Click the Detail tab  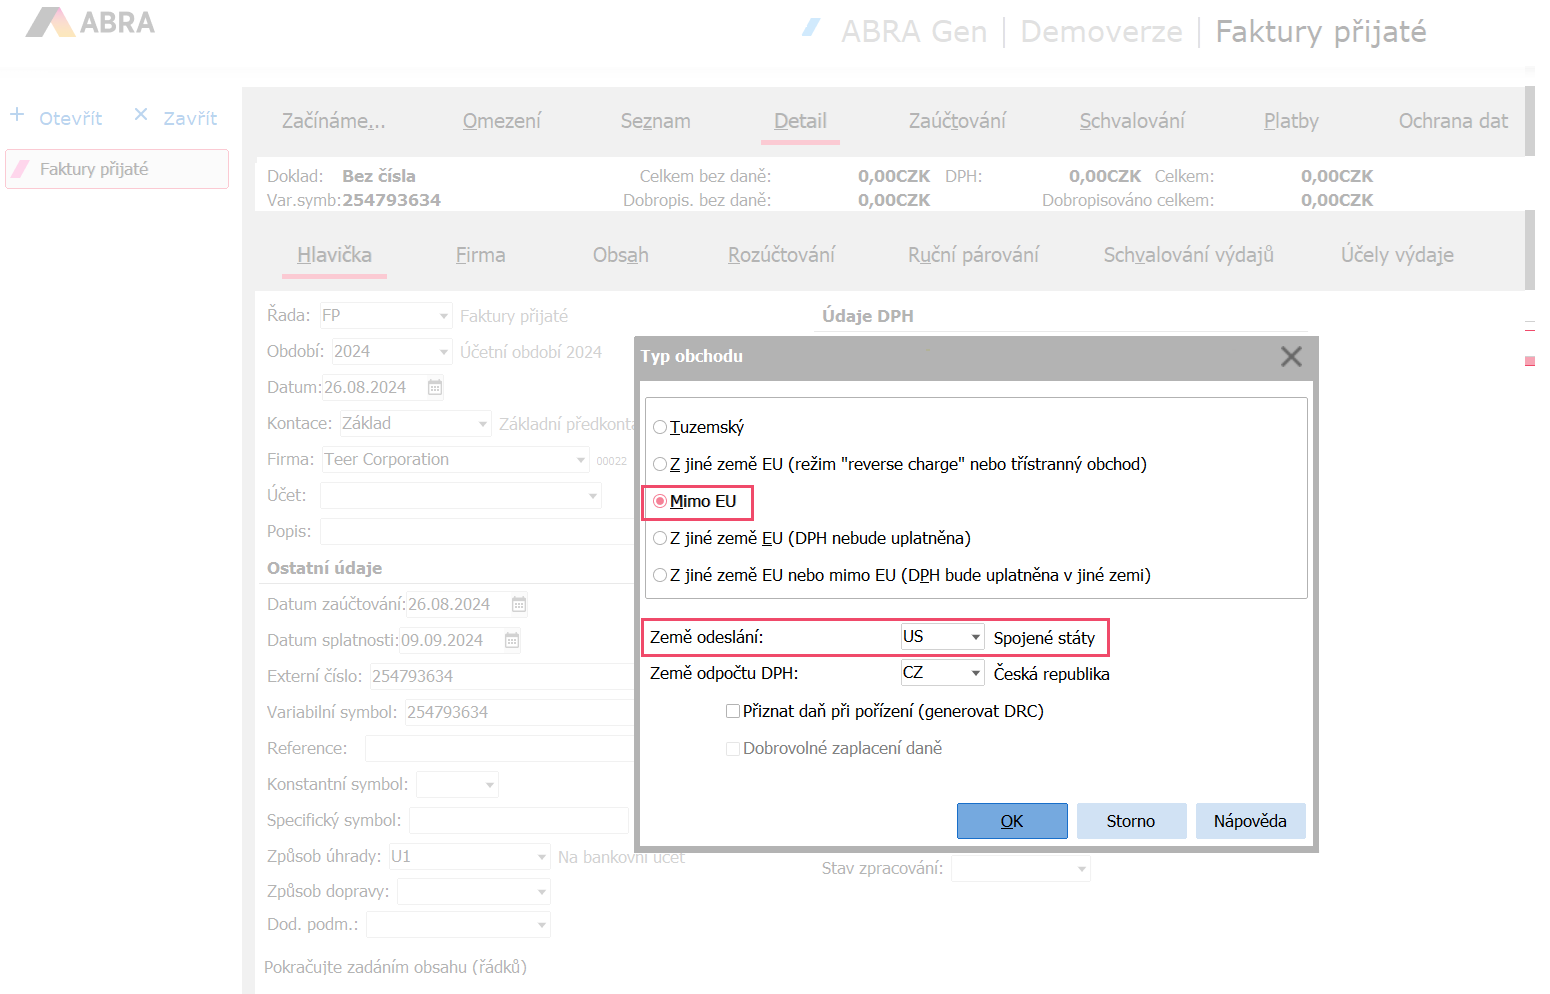(801, 121)
